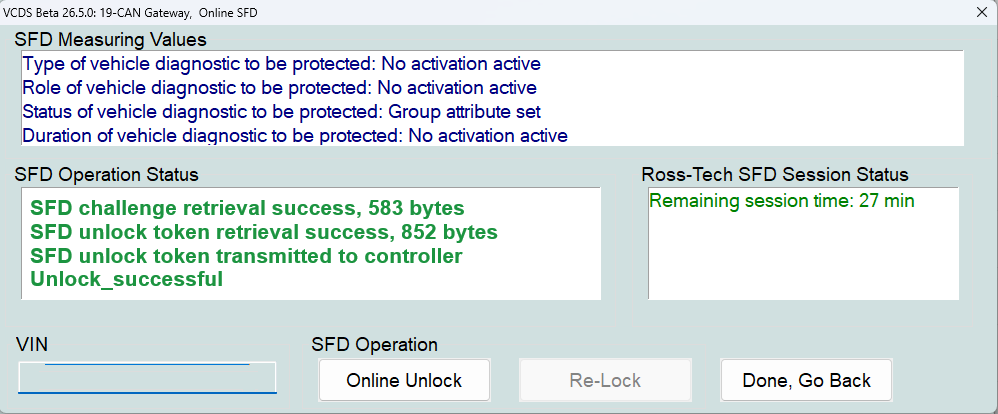Click the SFD challenge retrieval success line

point(247,208)
